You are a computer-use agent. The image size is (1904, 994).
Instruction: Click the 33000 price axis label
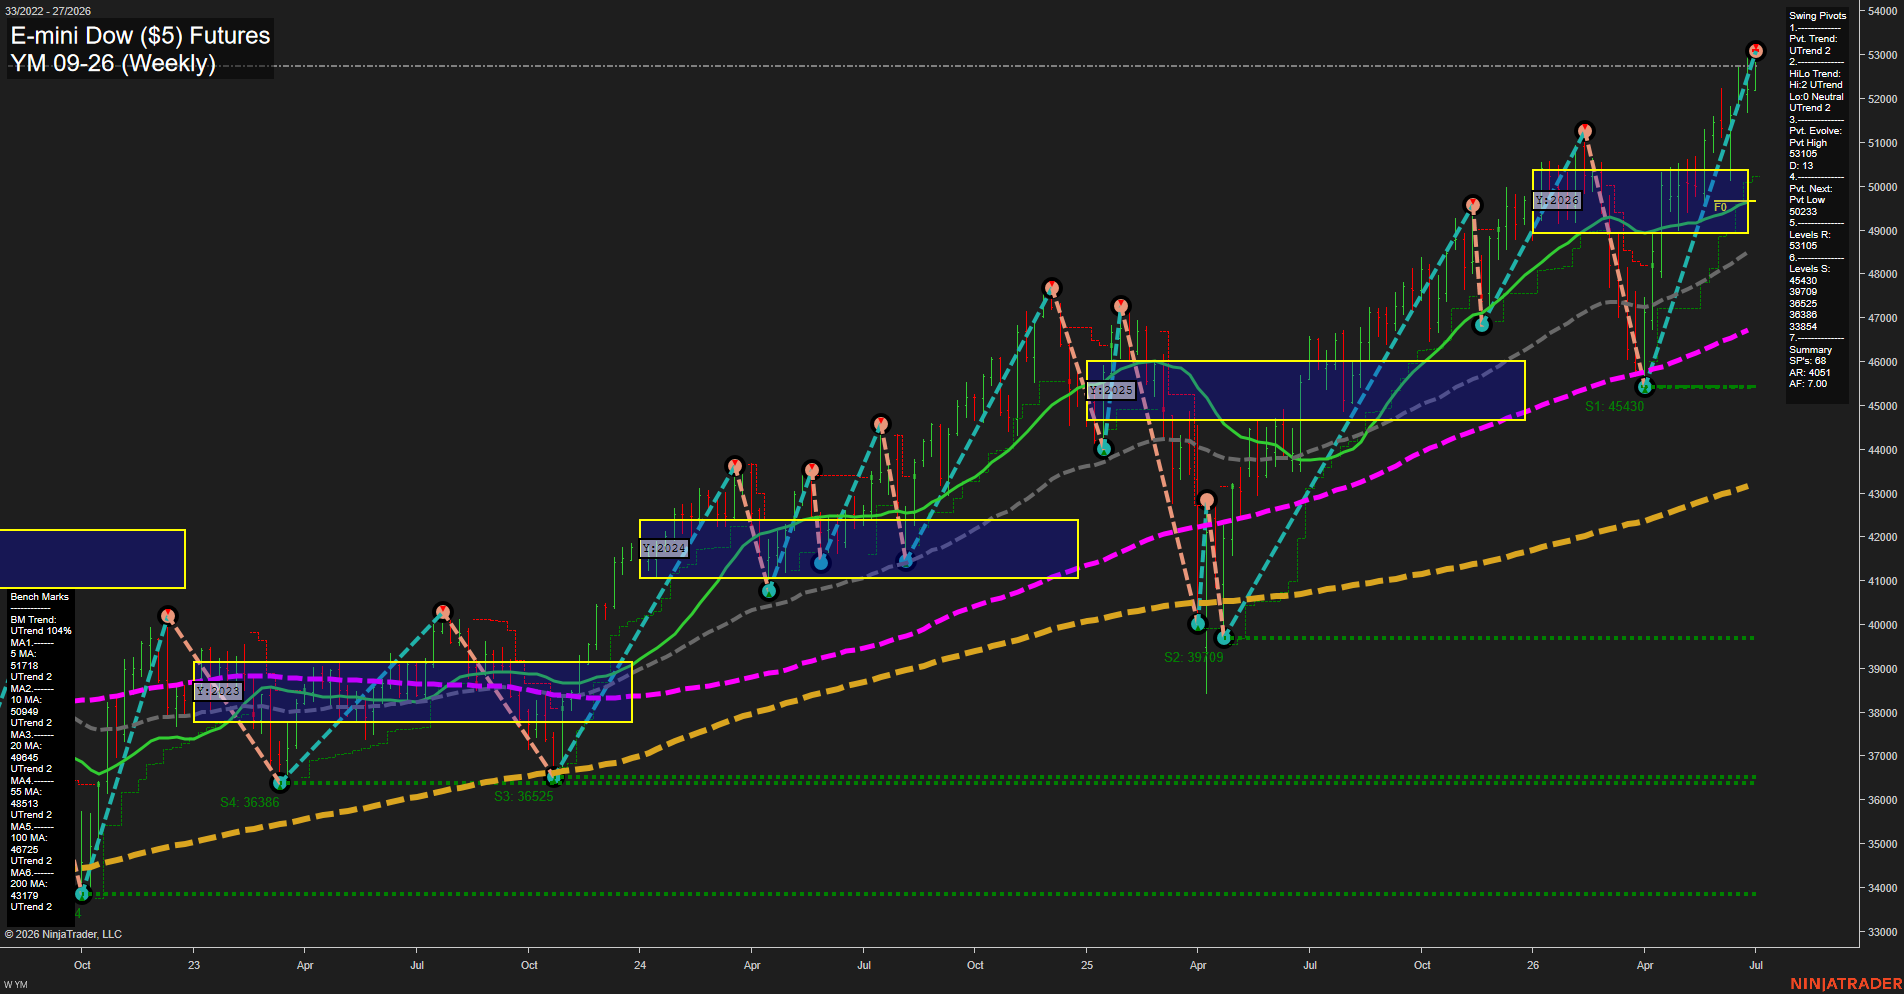1882,932
